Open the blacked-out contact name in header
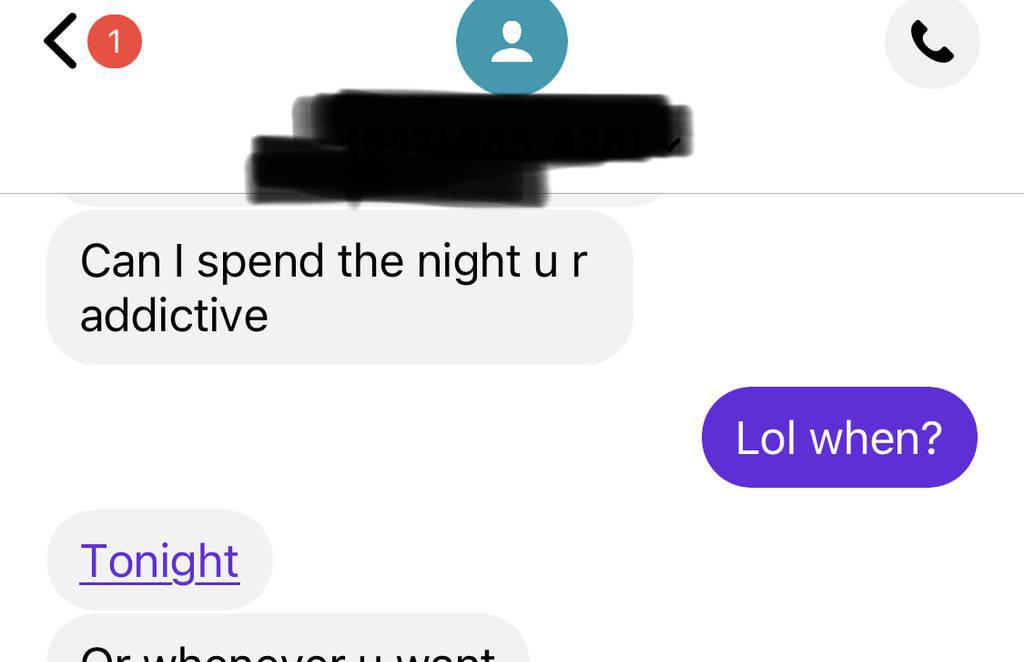The height and width of the screenshot is (662, 1024). point(493,124)
